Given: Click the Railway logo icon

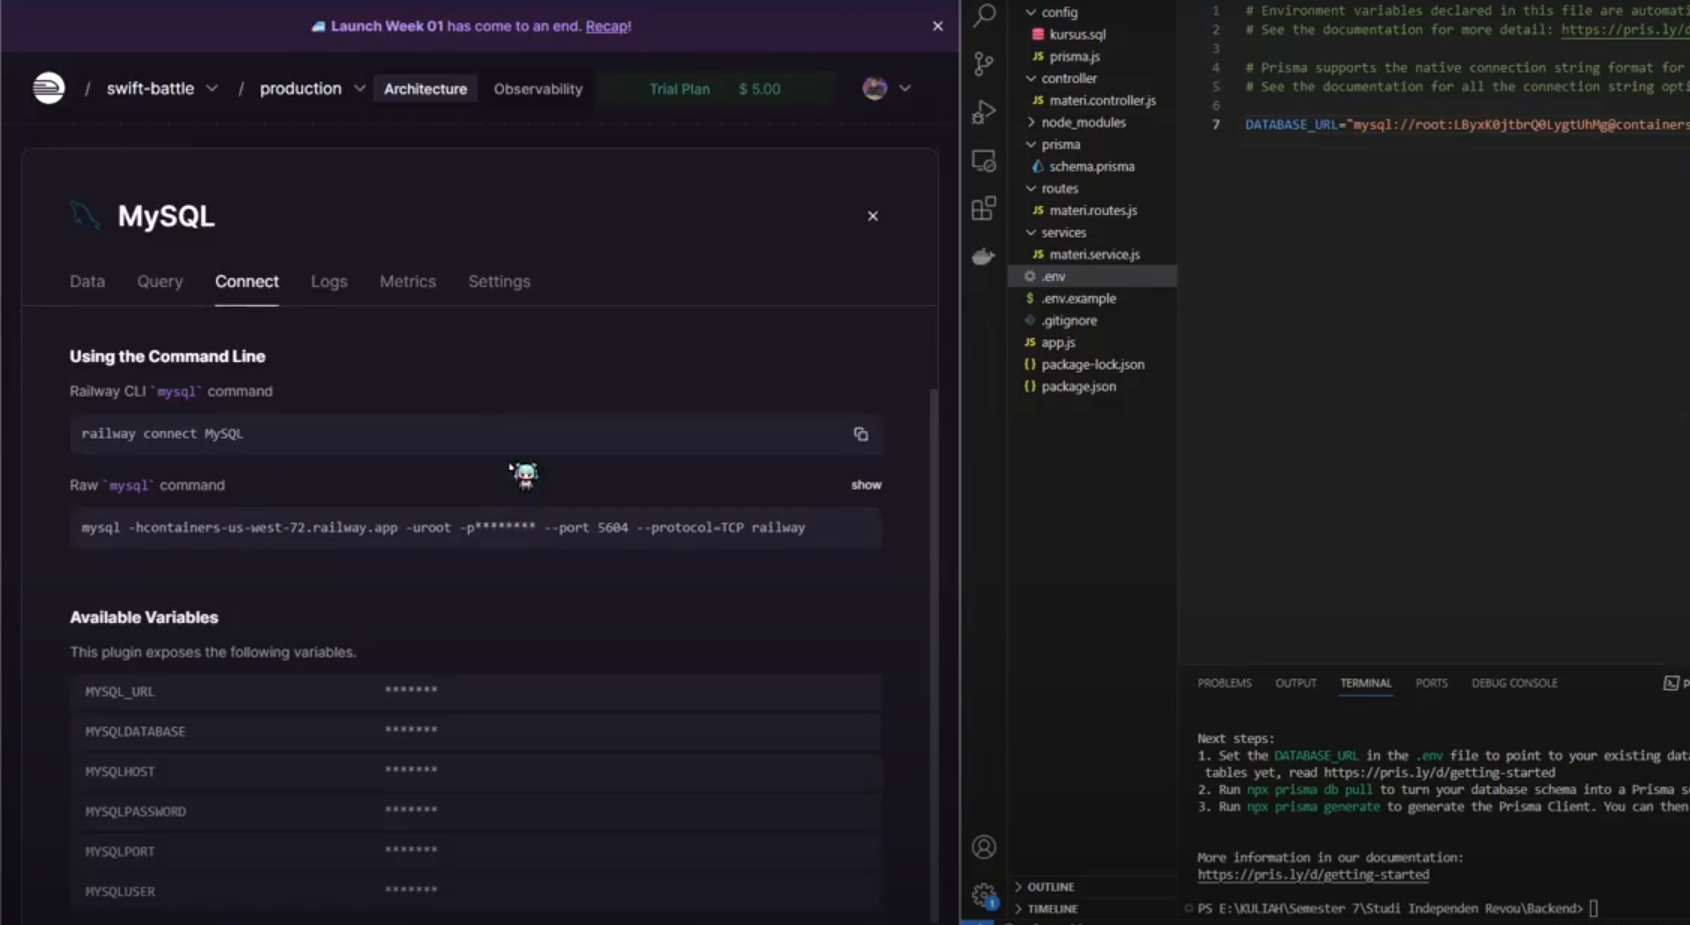Looking at the screenshot, I should click(48, 88).
